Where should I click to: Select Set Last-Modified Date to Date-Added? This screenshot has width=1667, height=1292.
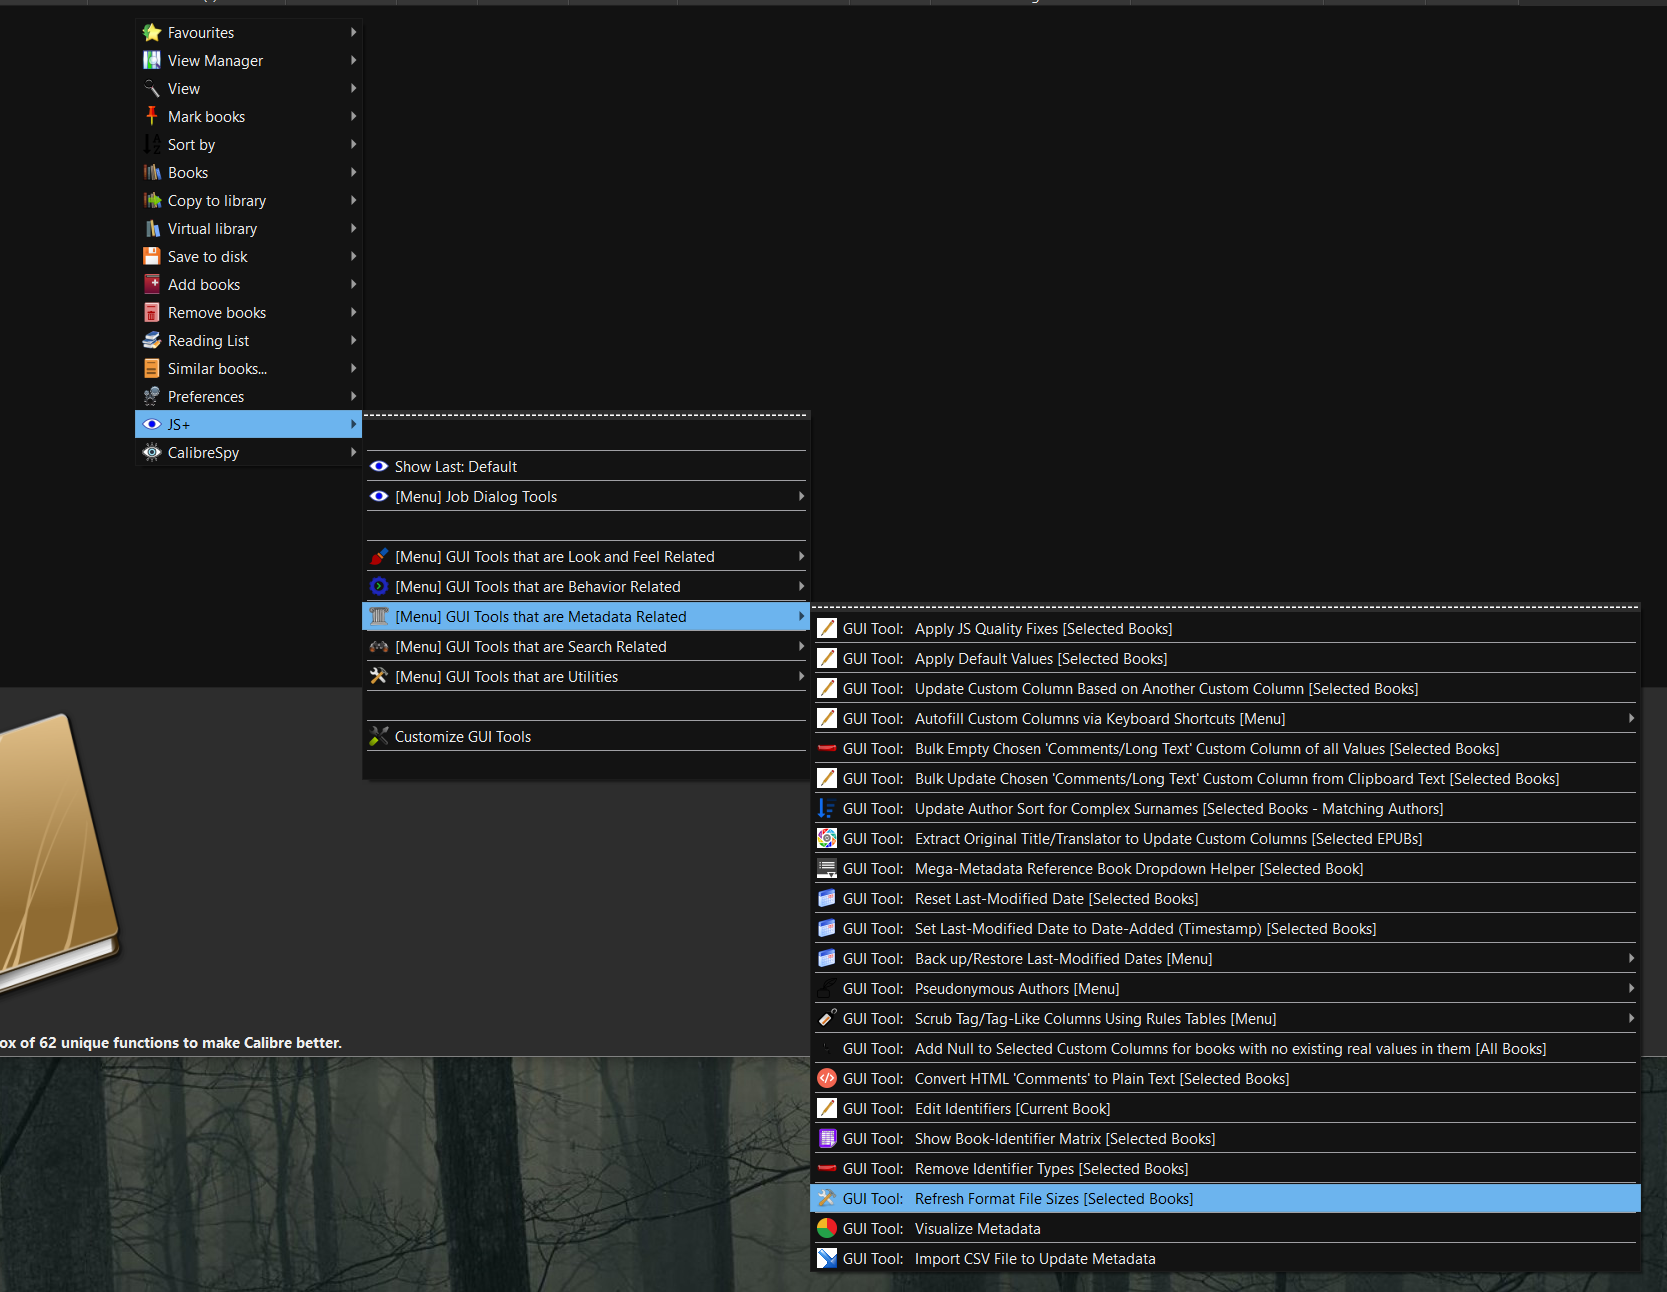pyautogui.click(x=1225, y=929)
